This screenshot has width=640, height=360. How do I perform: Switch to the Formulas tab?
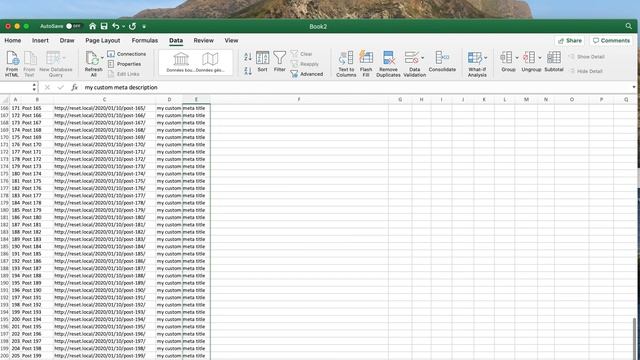click(x=144, y=40)
